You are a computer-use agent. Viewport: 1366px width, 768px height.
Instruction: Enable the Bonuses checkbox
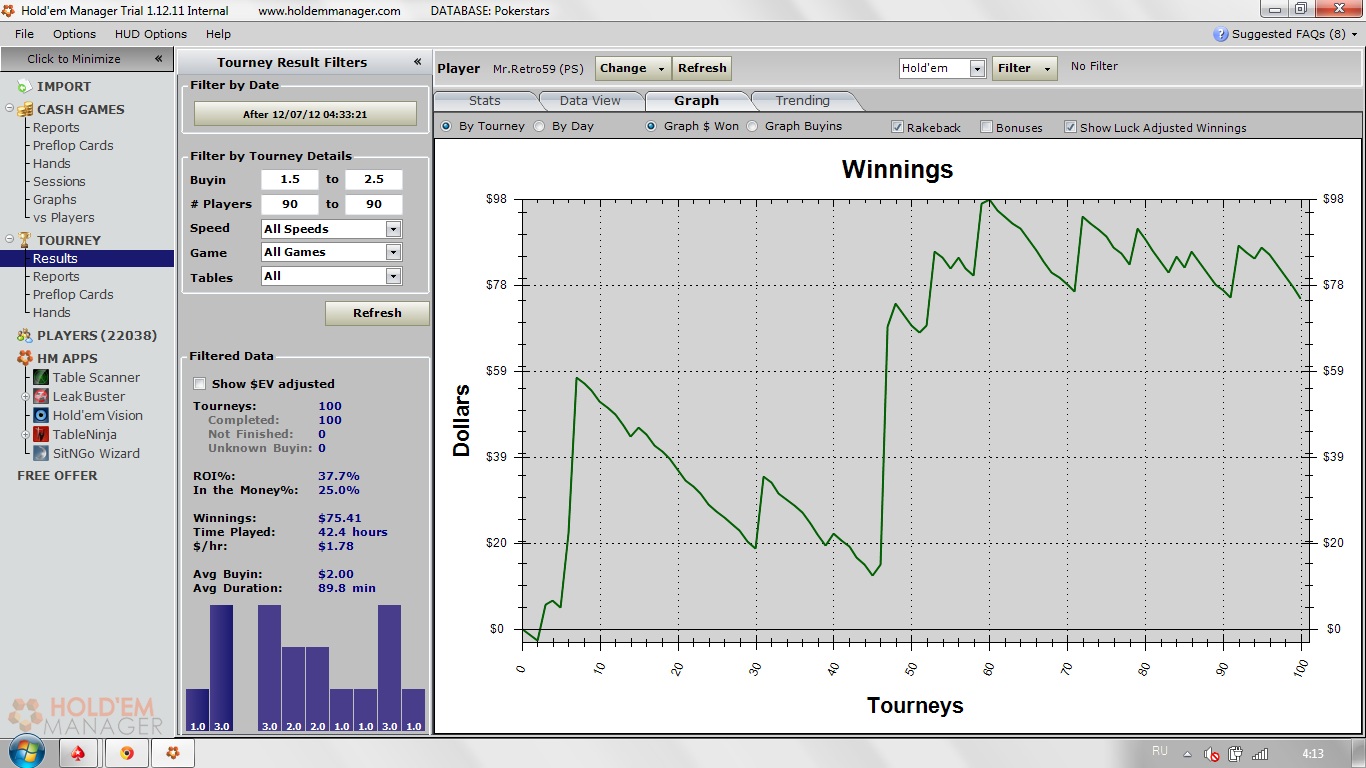click(x=986, y=127)
